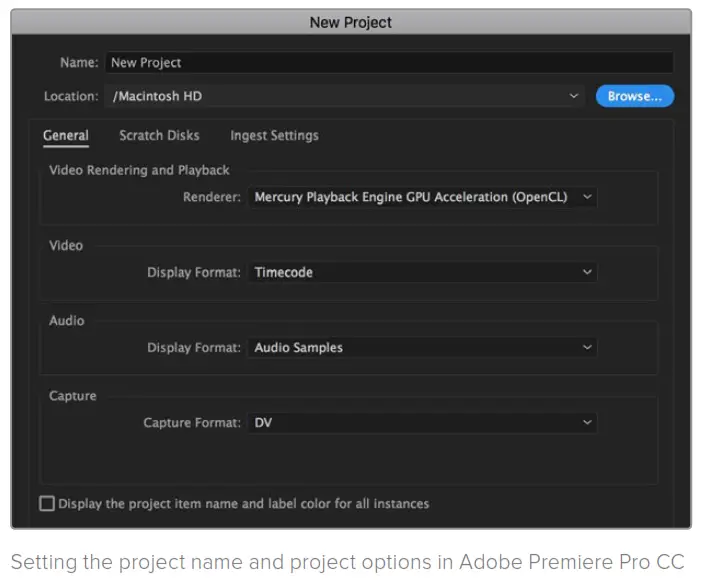Go to the Ingest Settings tab

[274, 135]
